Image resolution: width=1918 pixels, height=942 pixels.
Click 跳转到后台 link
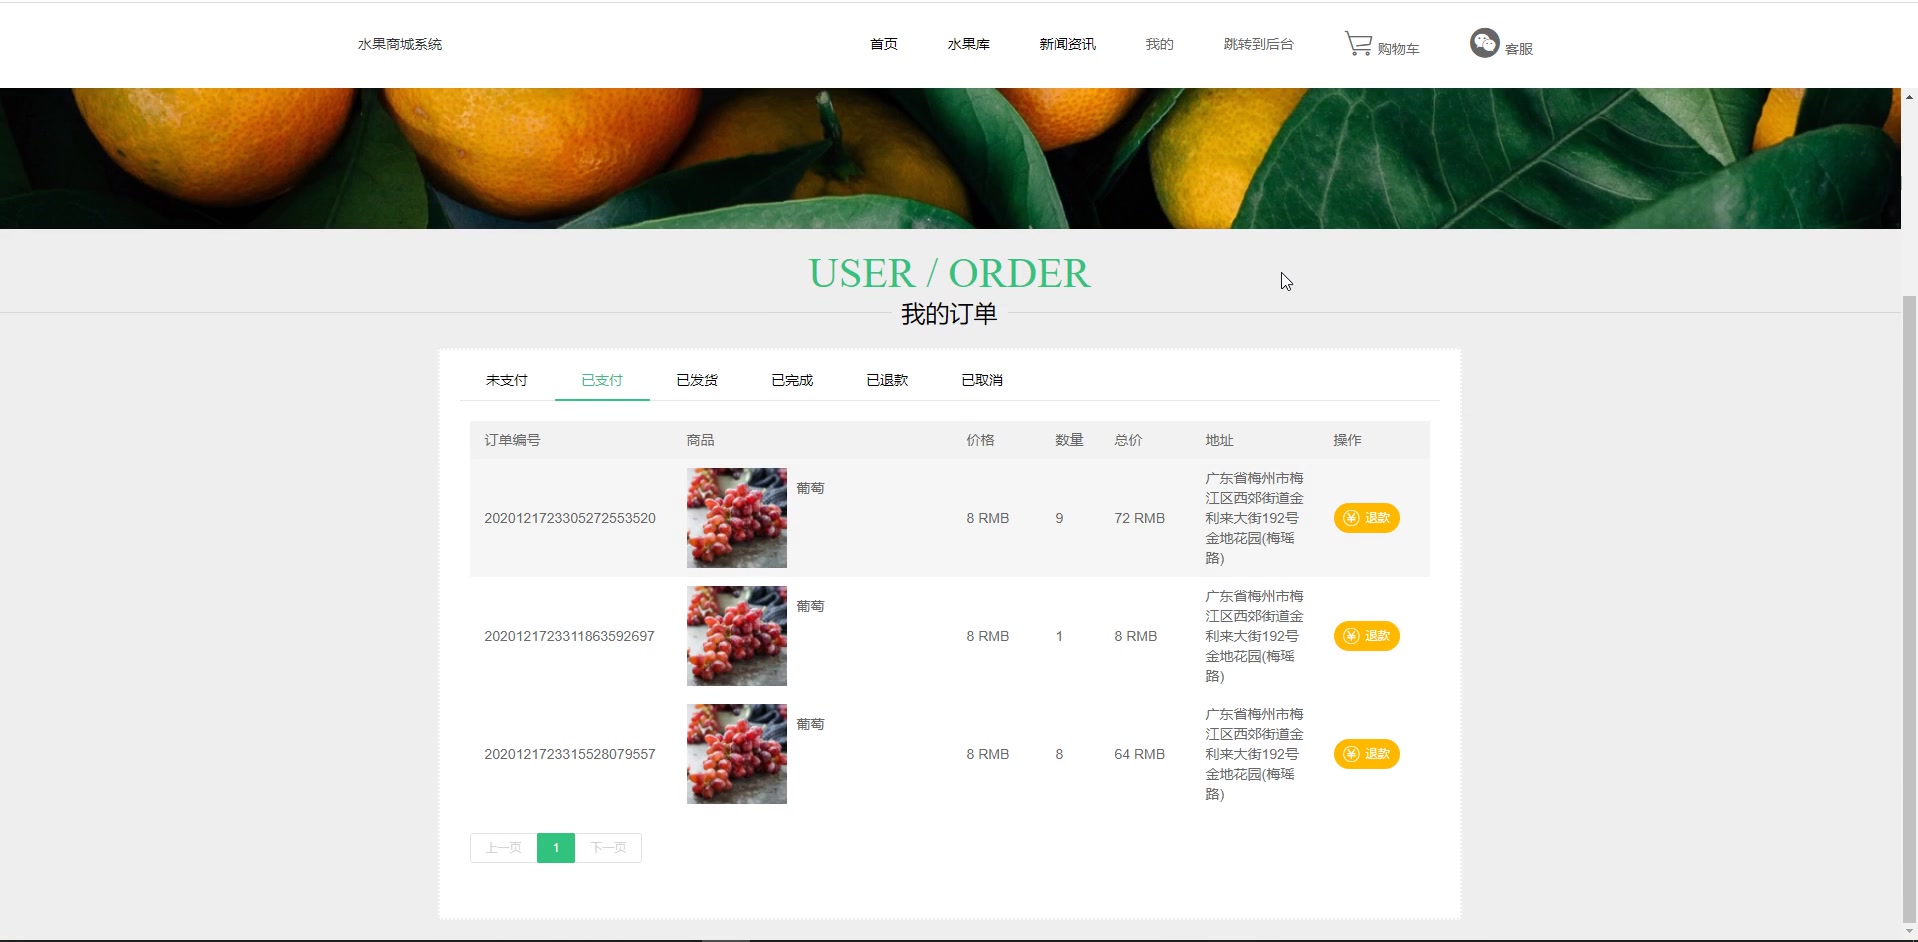tap(1258, 44)
